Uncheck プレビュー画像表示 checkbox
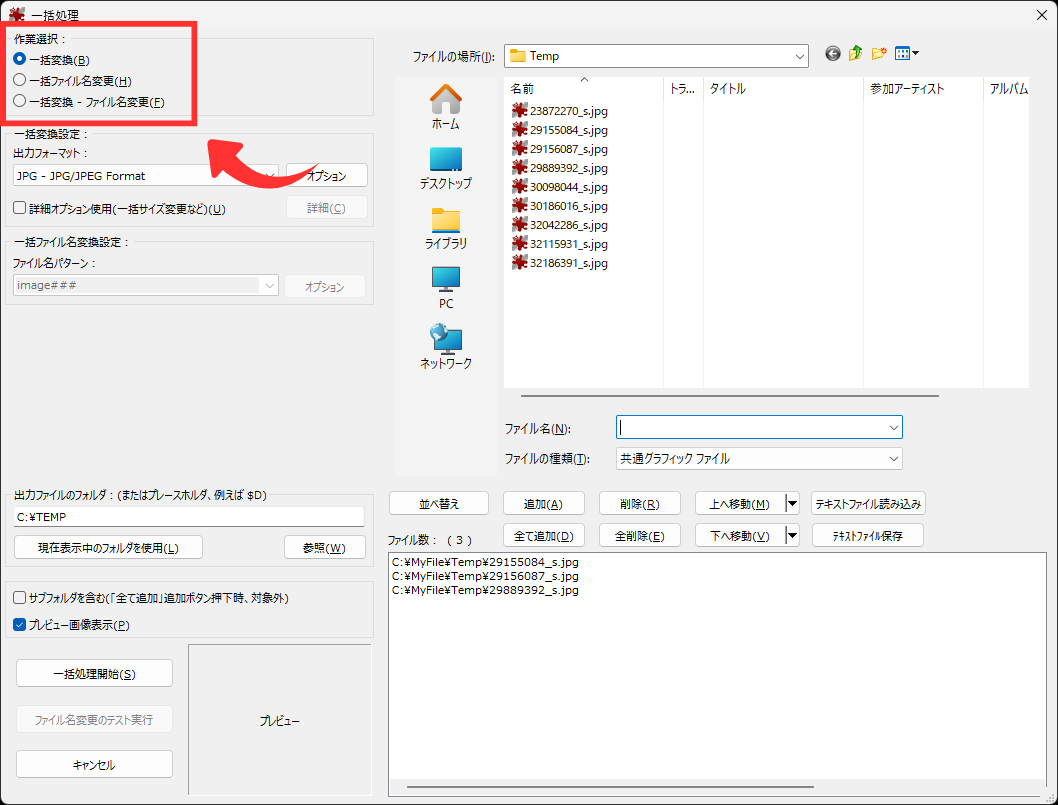1058x805 pixels. pos(20,625)
